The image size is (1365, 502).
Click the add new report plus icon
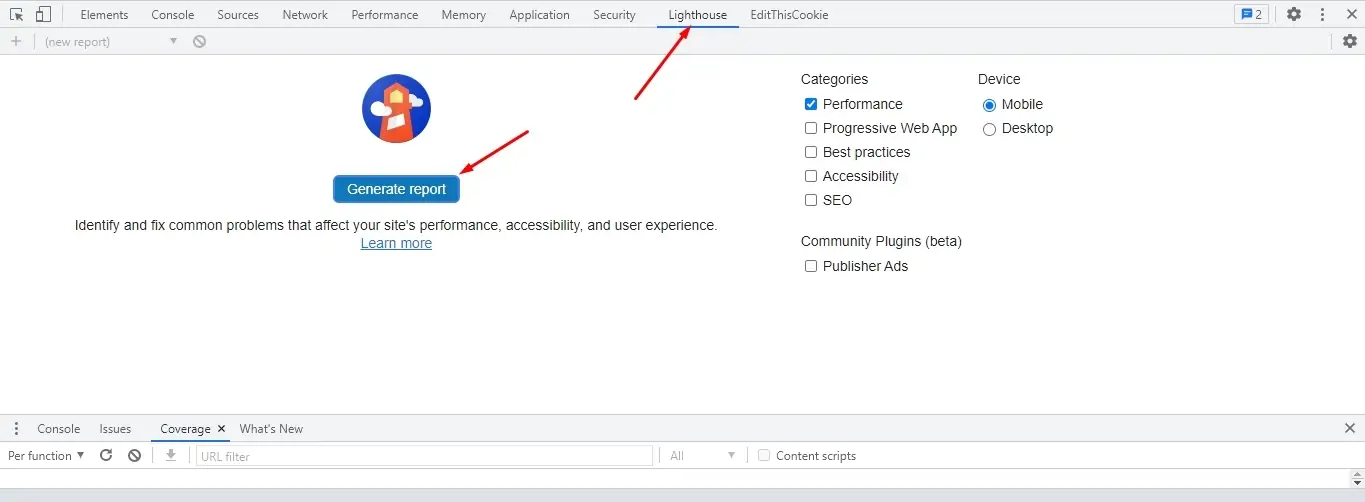click(16, 41)
